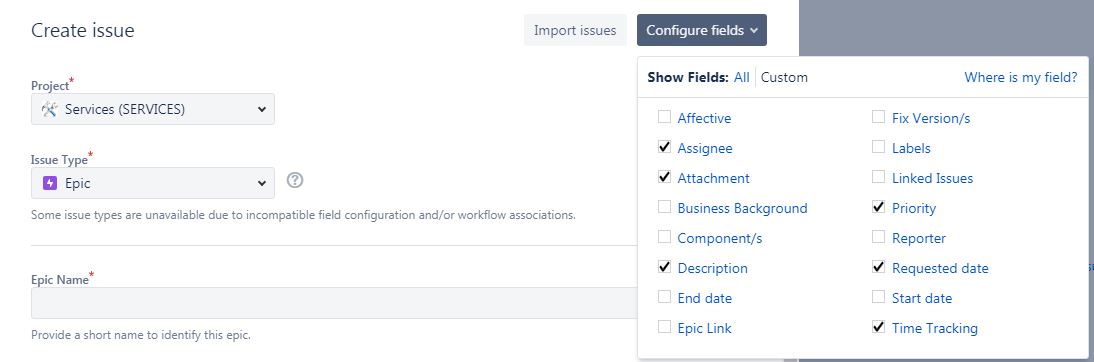Switch Show Fields to All
This screenshot has height=362, width=1094.
pos(742,77)
